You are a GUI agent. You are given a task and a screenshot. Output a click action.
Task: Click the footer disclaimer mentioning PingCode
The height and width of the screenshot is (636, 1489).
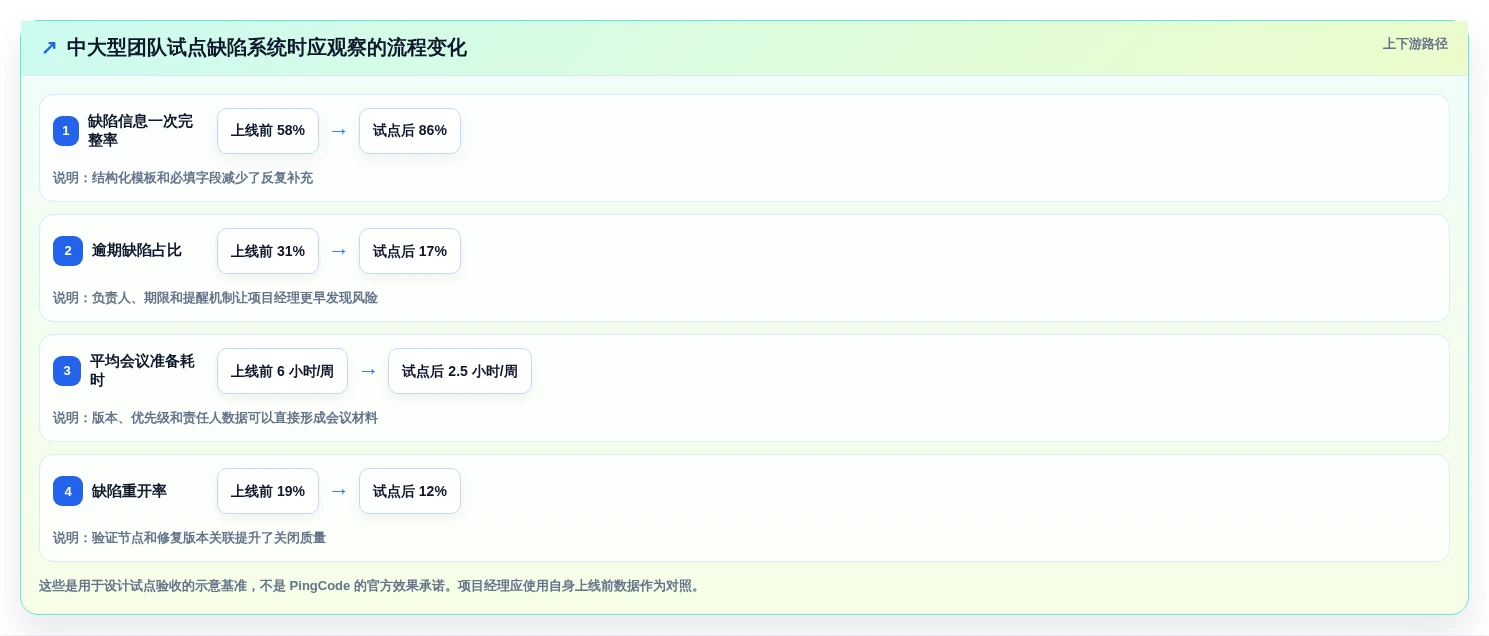372,586
